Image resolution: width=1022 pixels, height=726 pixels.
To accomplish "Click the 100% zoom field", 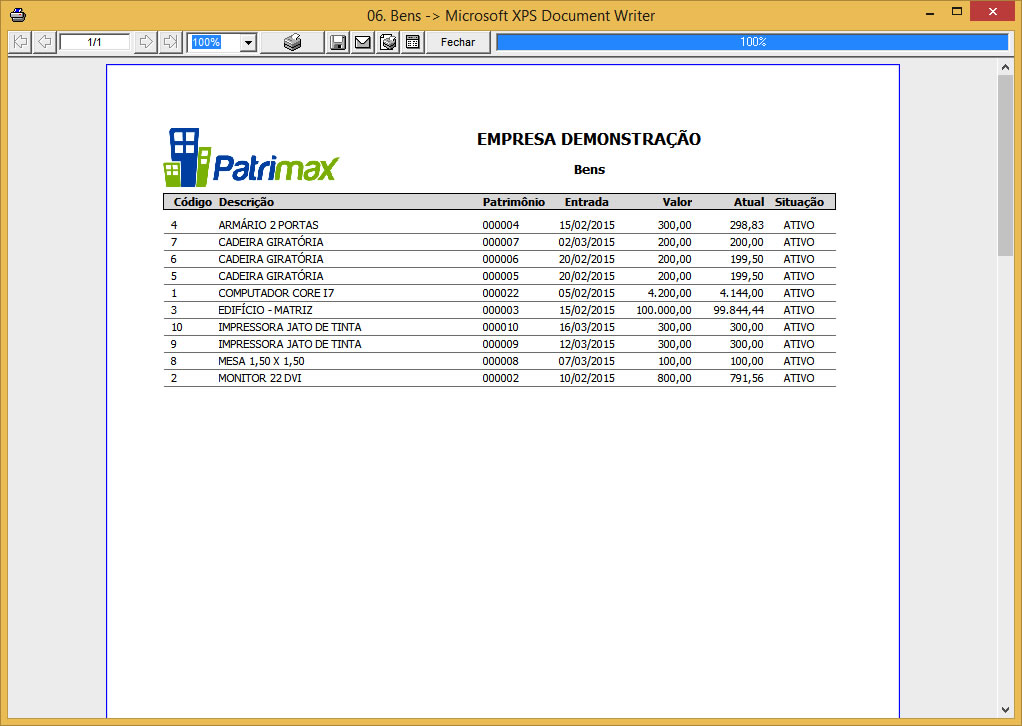I will point(214,42).
